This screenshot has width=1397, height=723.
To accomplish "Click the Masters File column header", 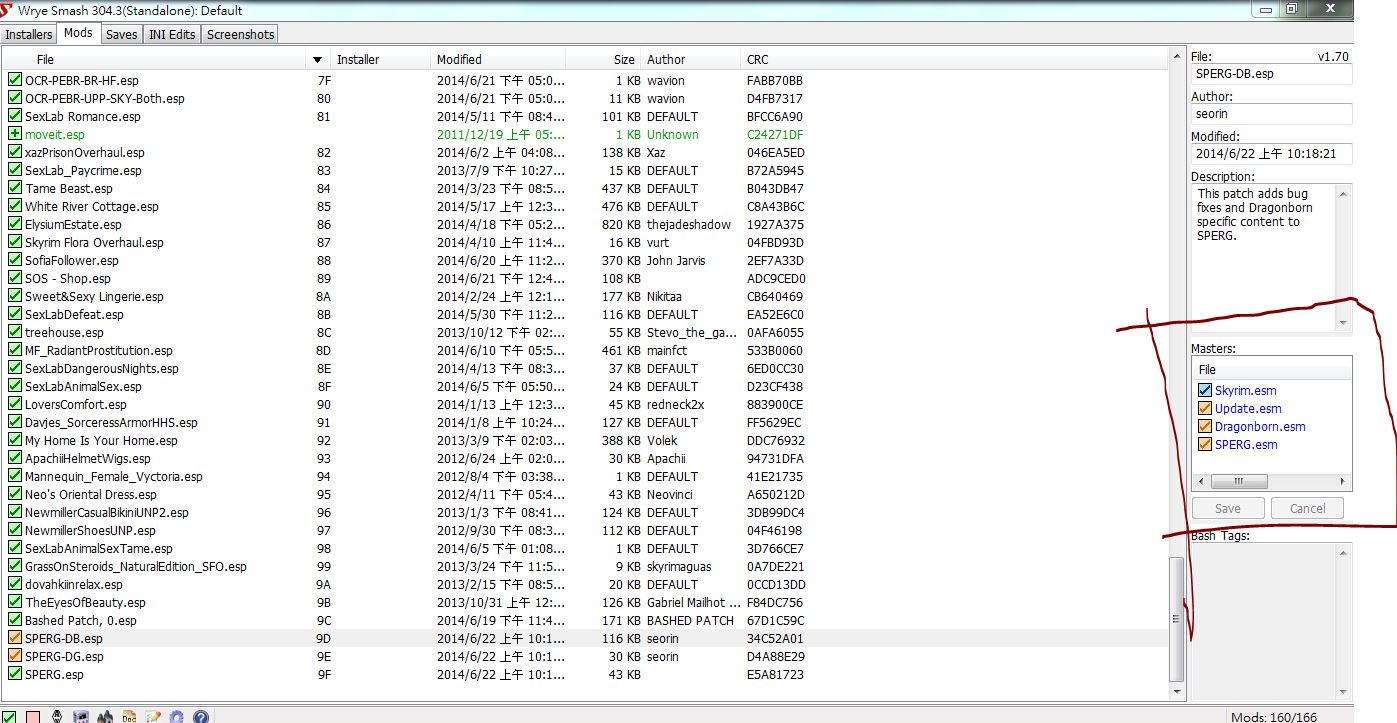I will point(1271,370).
